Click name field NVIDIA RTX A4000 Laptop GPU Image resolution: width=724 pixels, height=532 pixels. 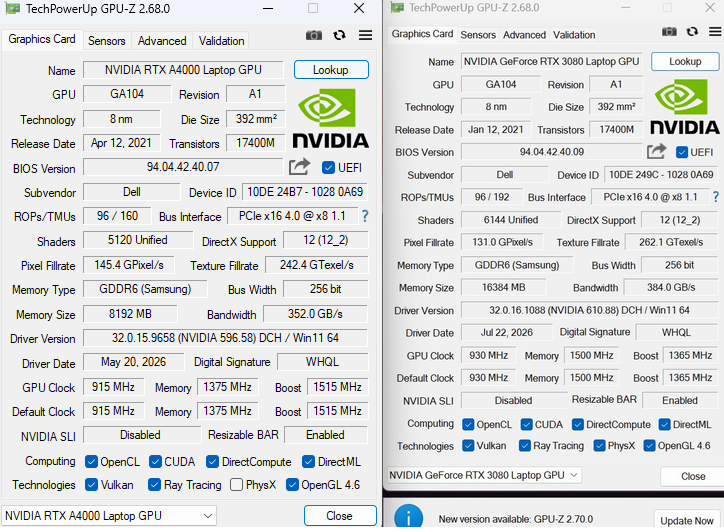pyautogui.click(x=183, y=70)
